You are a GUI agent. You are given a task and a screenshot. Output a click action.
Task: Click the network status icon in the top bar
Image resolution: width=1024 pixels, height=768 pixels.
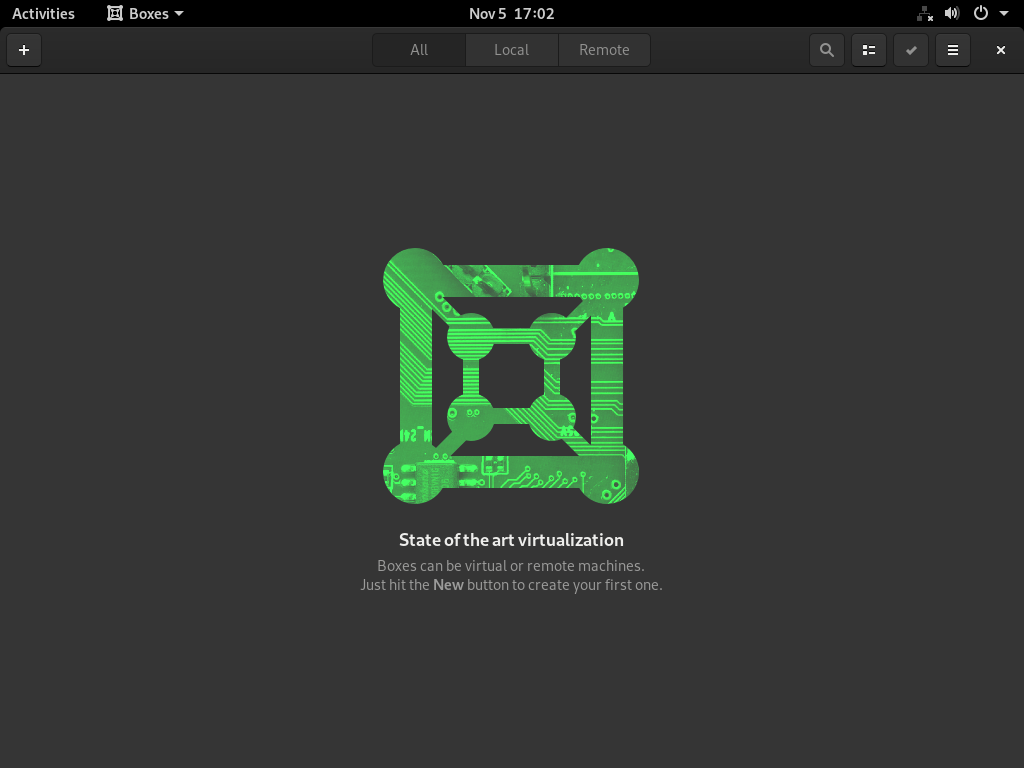[x=925, y=14]
